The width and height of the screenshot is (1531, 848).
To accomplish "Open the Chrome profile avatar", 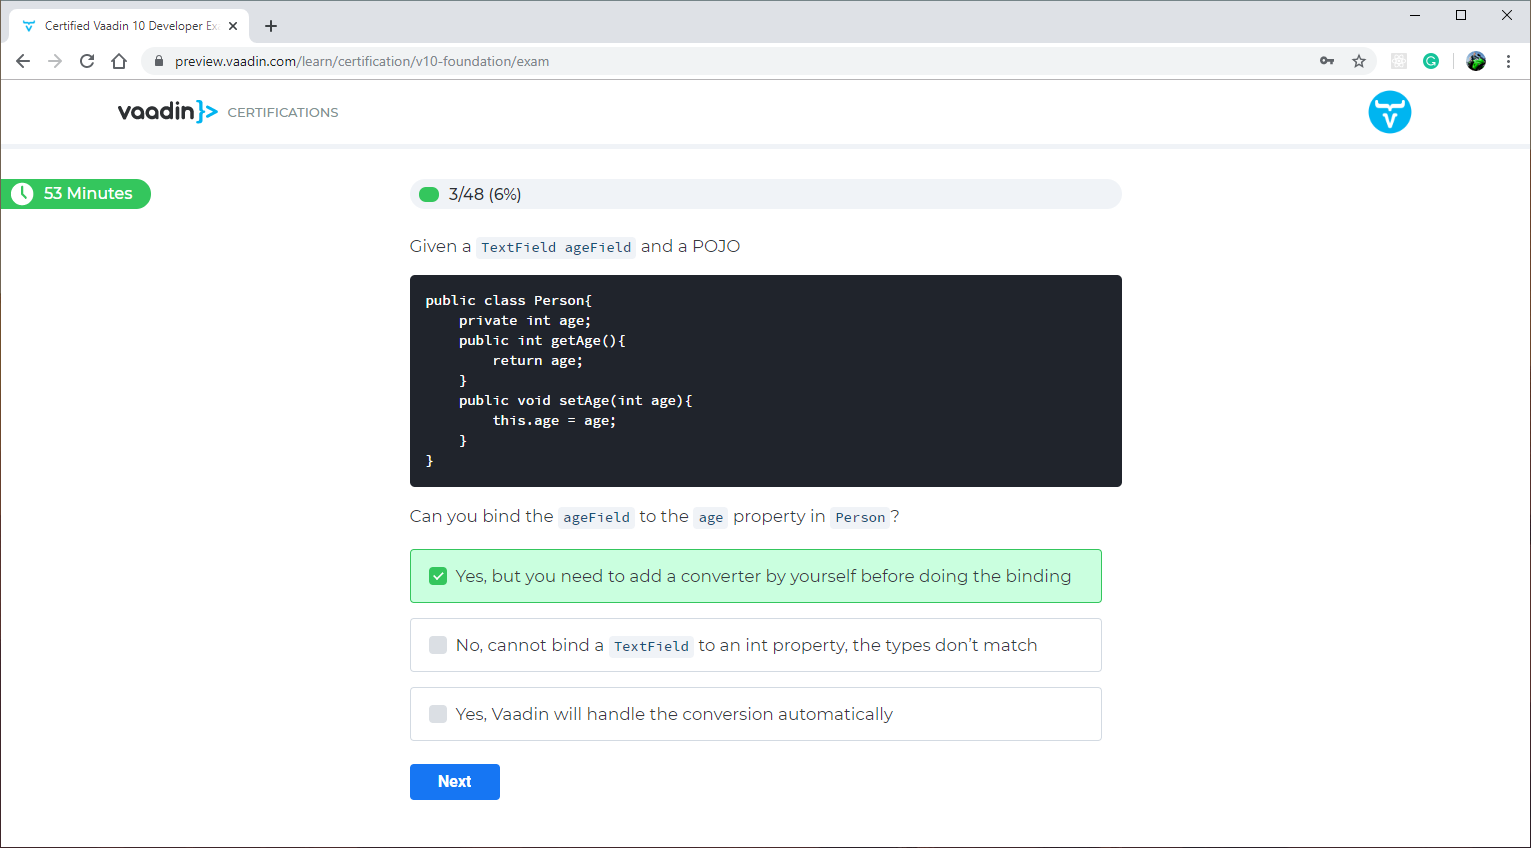I will point(1476,61).
